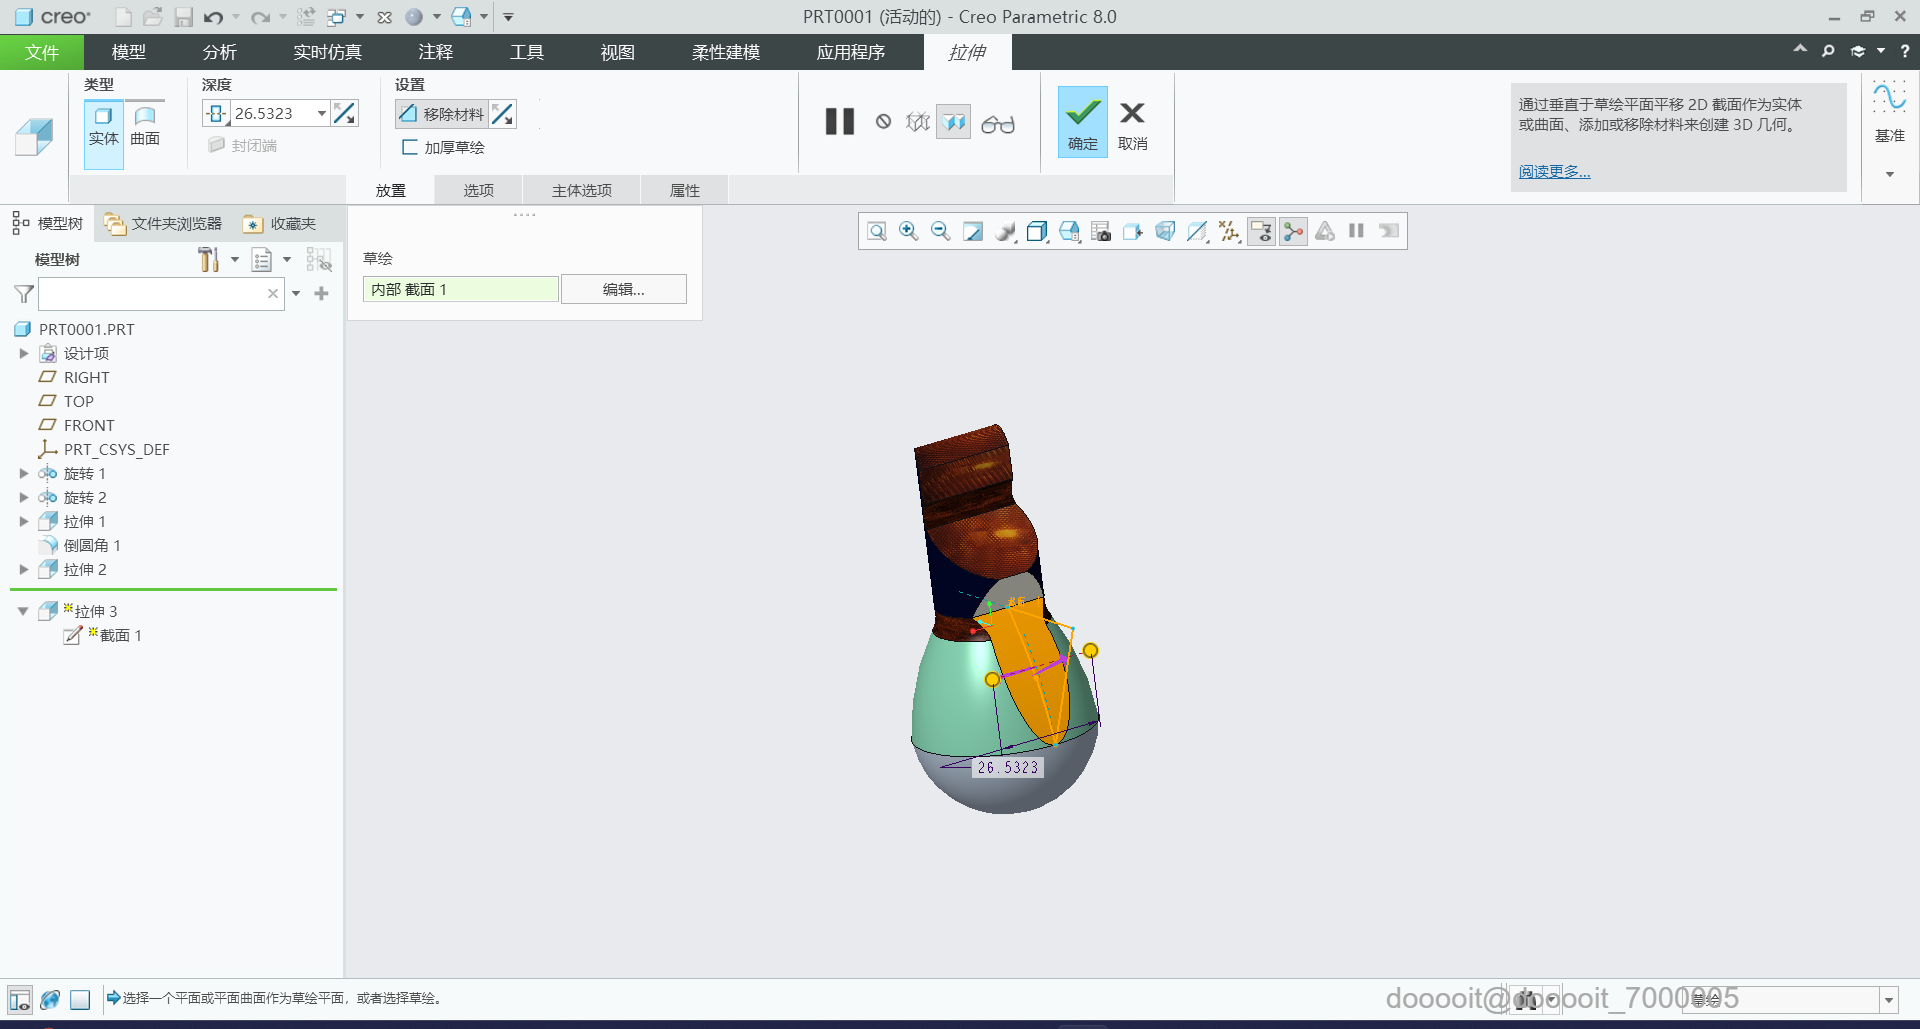Open model tree settings hammer icon
1920x1029 pixels.
point(208,260)
